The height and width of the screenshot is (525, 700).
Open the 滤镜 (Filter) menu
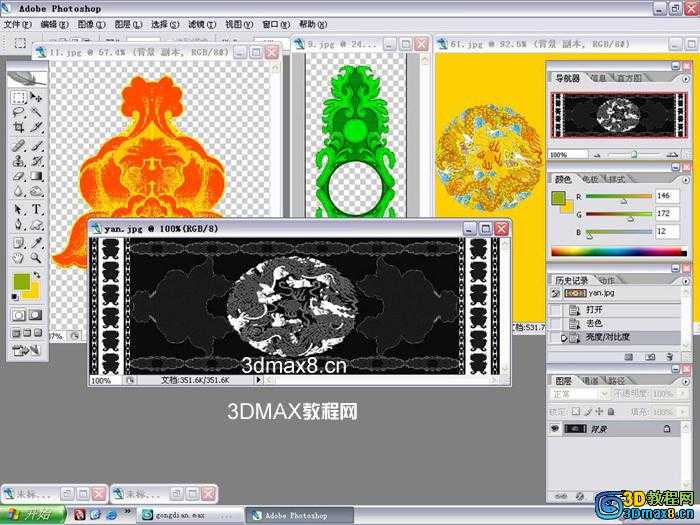tap(202, 25)
